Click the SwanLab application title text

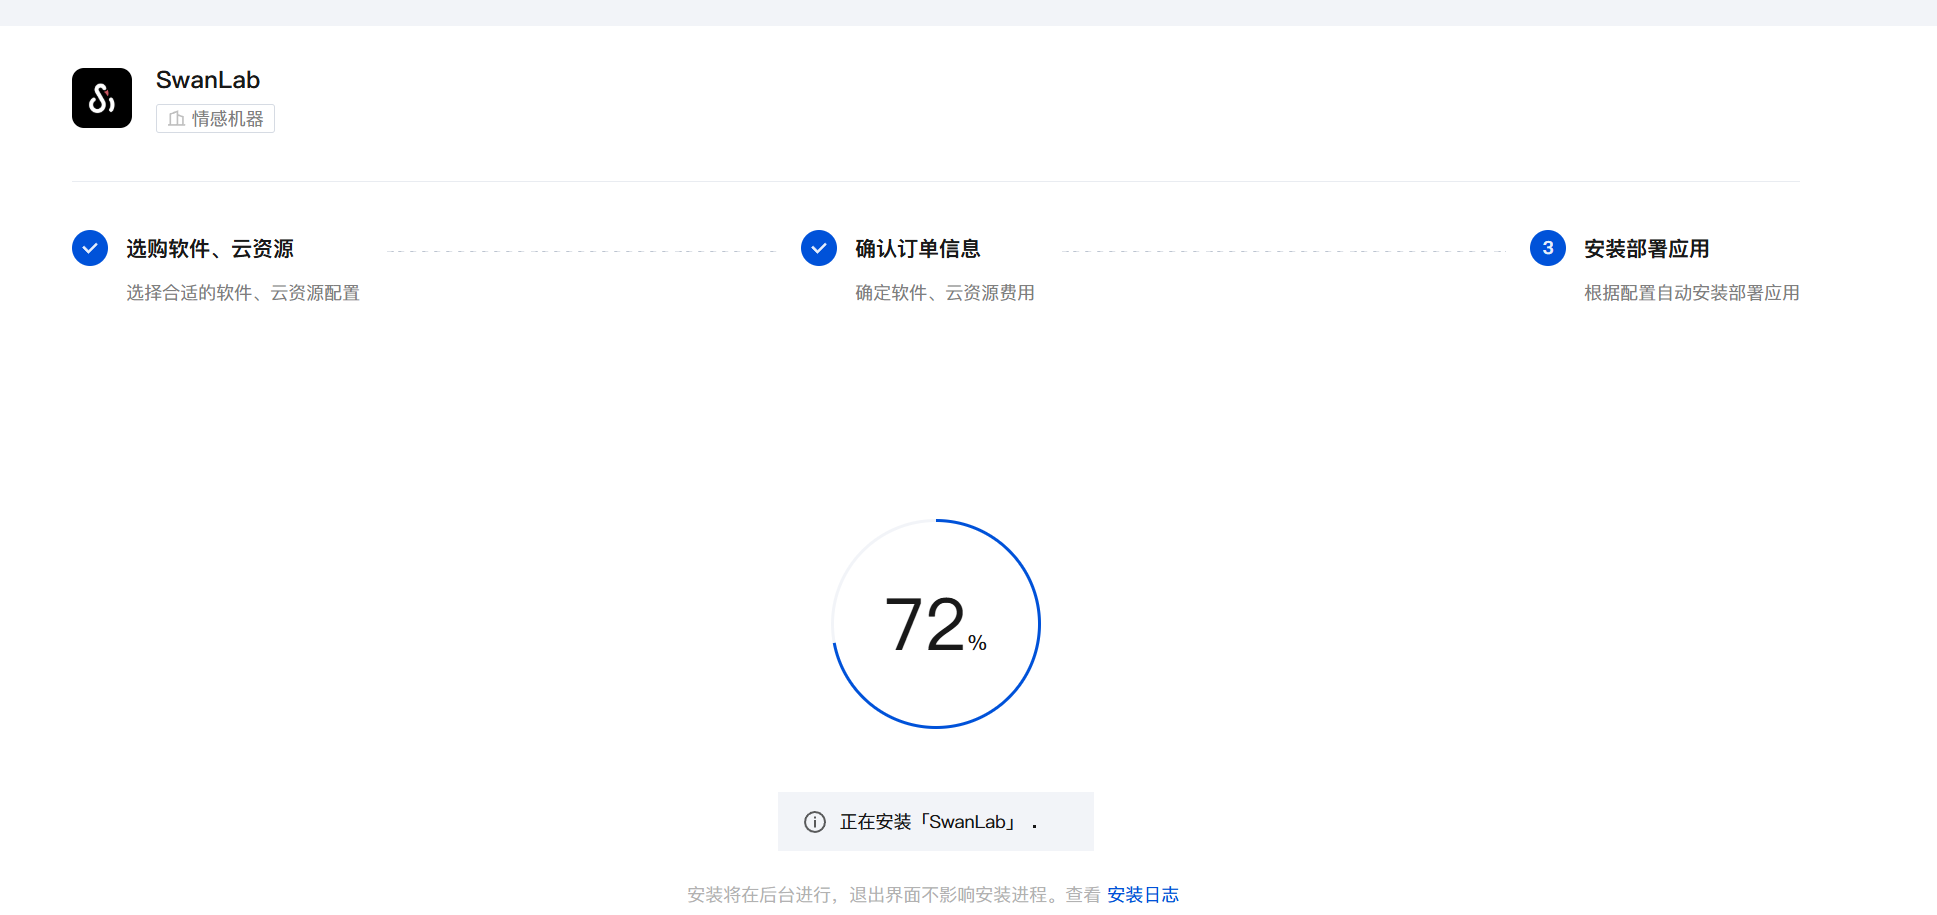click(208, 80)
